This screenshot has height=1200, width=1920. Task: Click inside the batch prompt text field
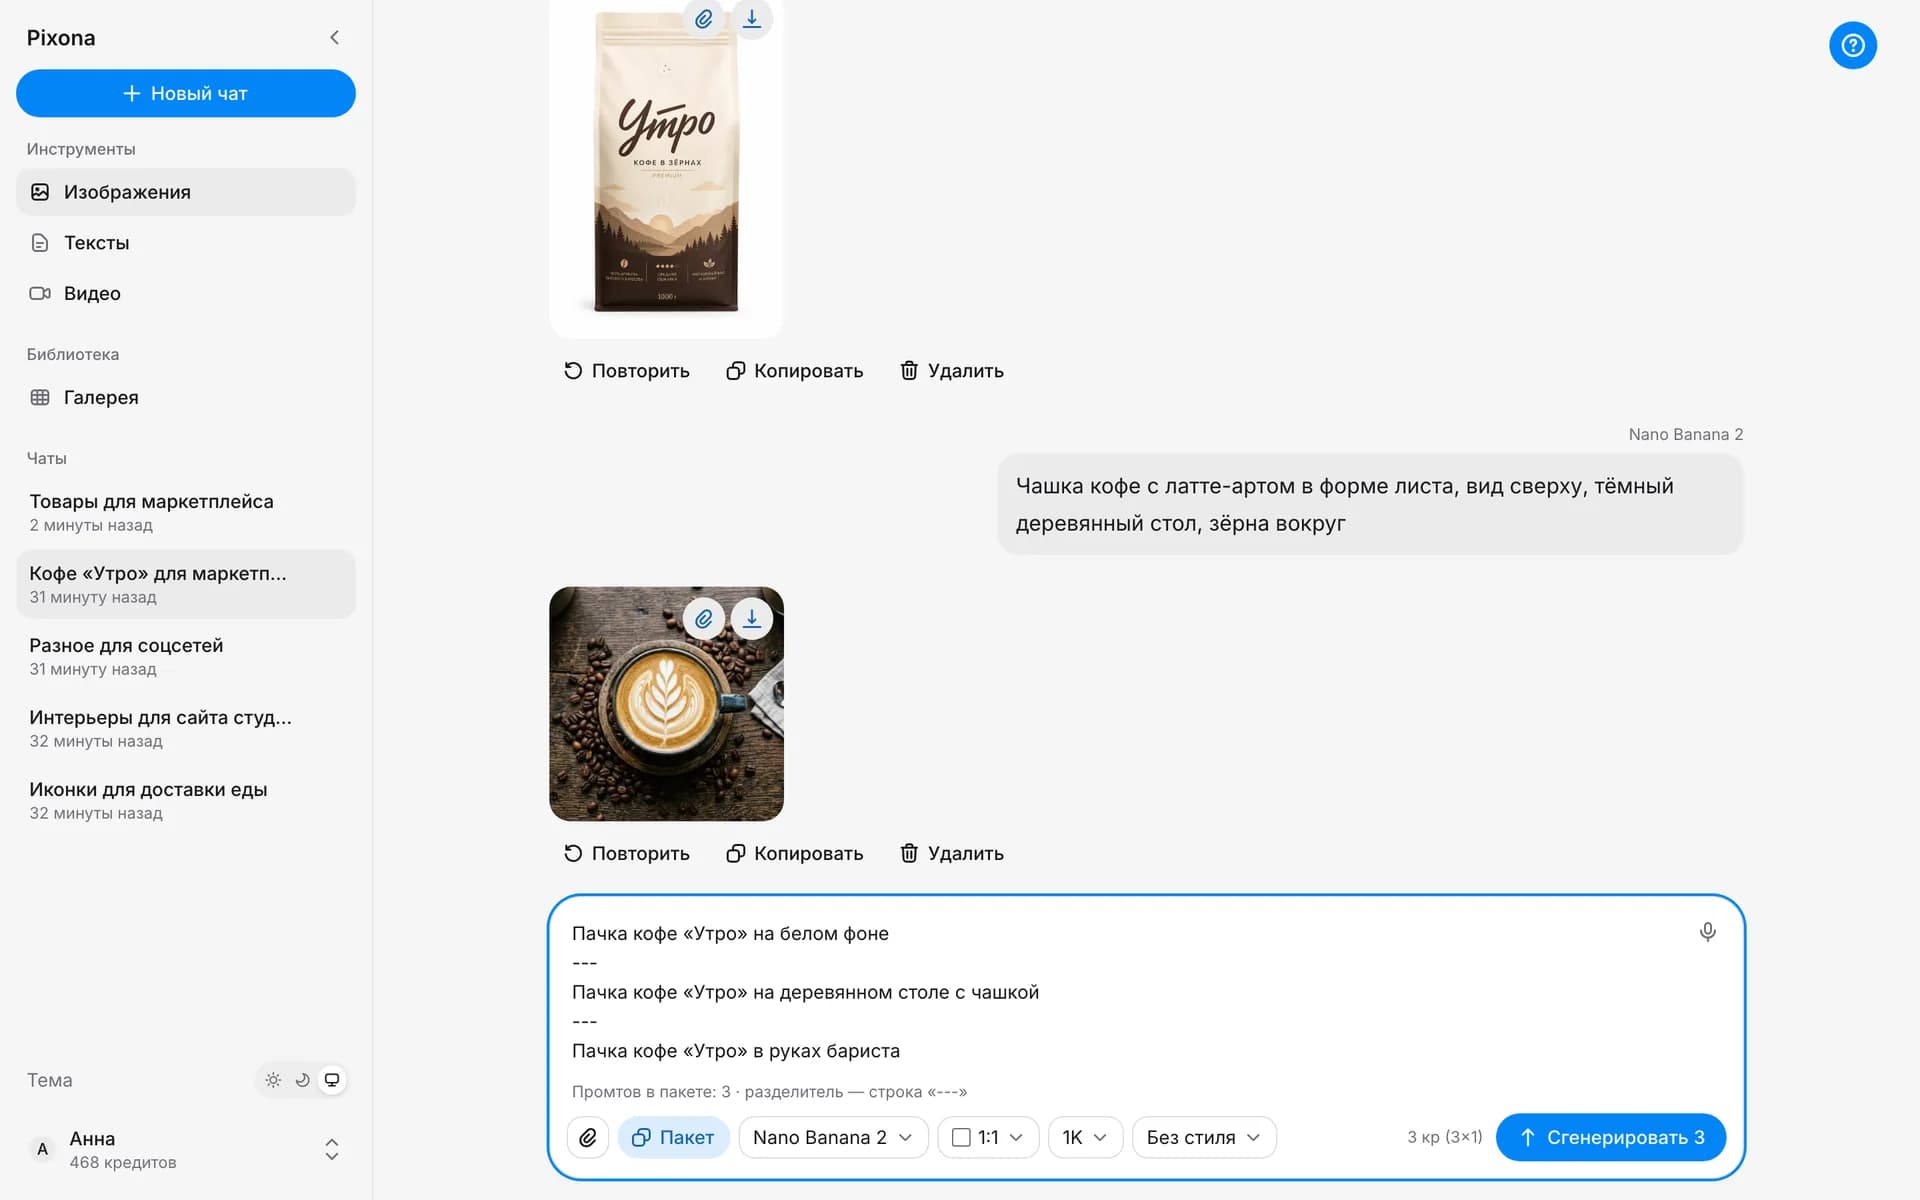click(1120, 992)
